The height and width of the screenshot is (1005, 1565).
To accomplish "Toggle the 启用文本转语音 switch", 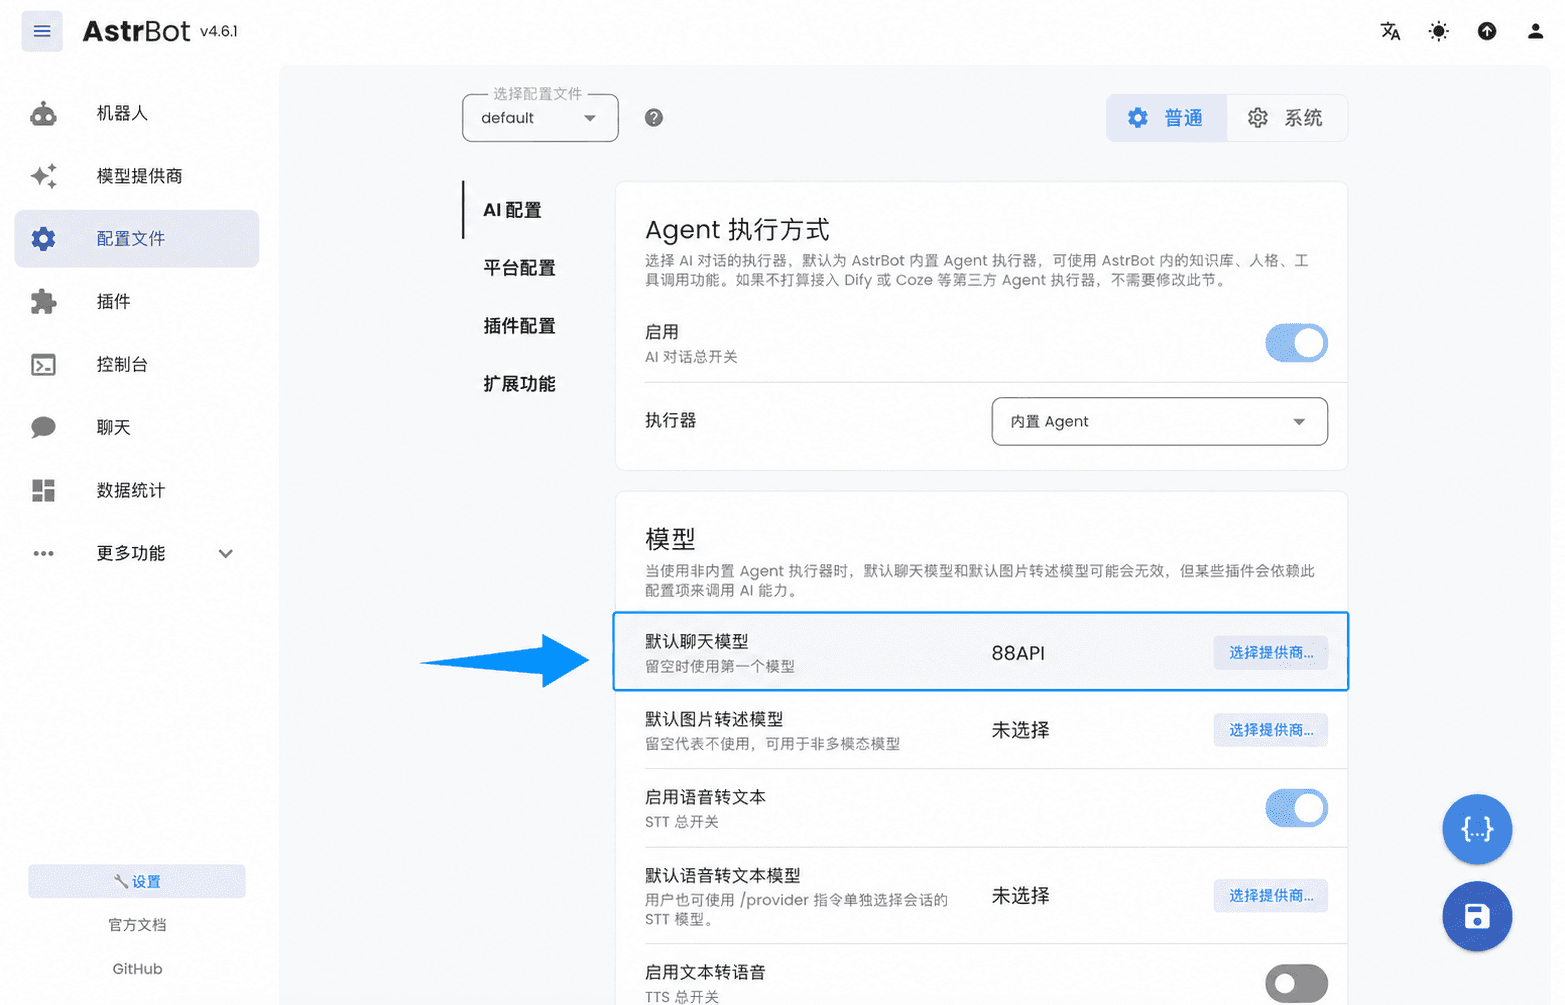I will pyautogui.click(x=1296, y=983).
